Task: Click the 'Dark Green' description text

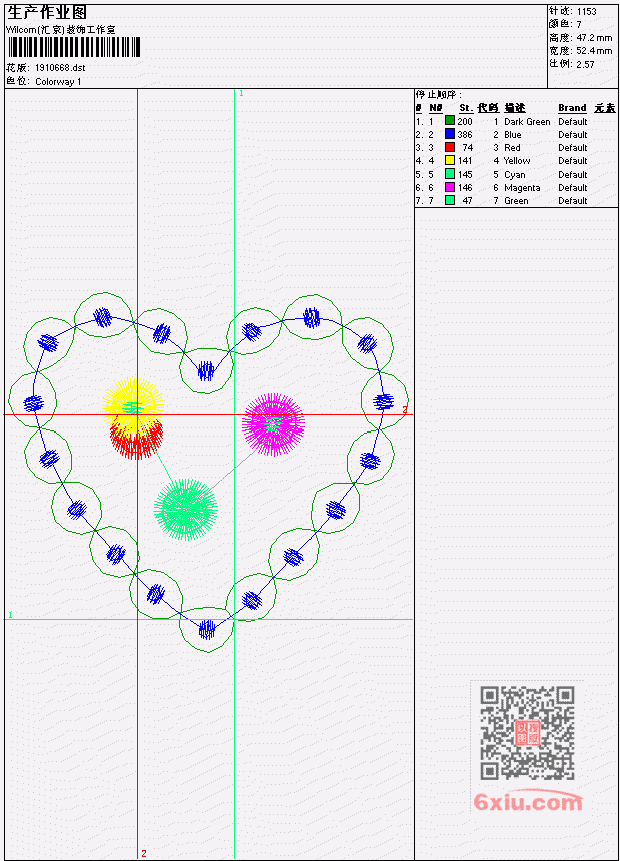Action: (x=527, y=122)
